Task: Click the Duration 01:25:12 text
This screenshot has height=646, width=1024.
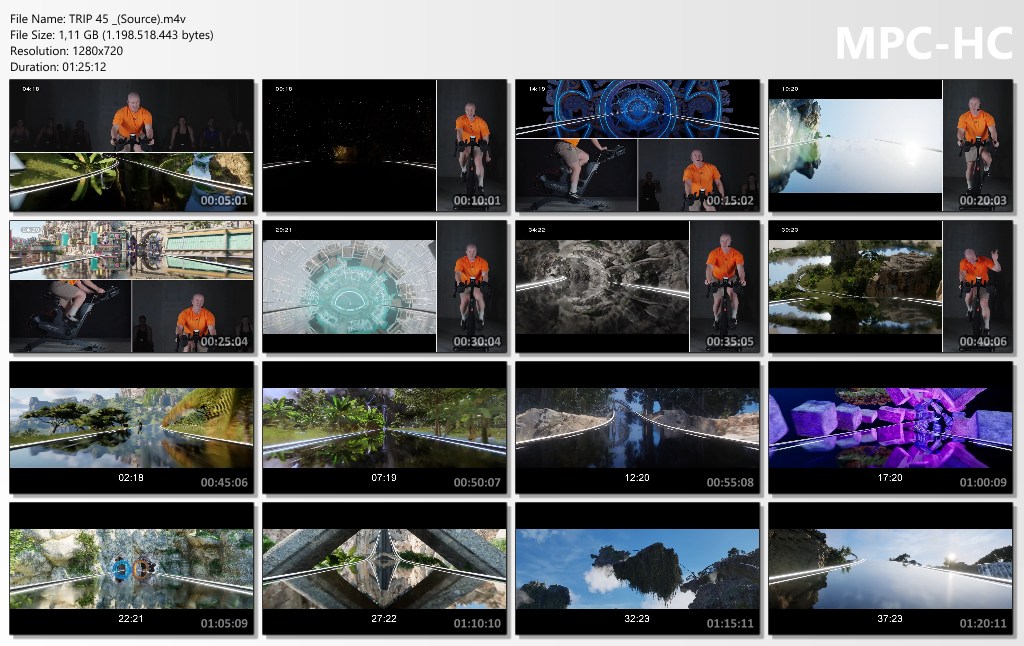Action: tap(58, 67)
